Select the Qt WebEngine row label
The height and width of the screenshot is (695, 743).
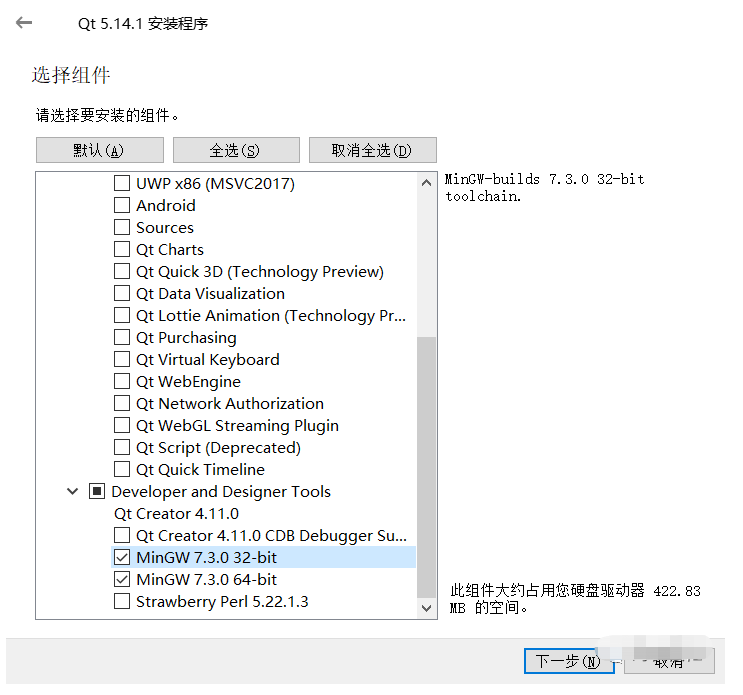[189, 381]
